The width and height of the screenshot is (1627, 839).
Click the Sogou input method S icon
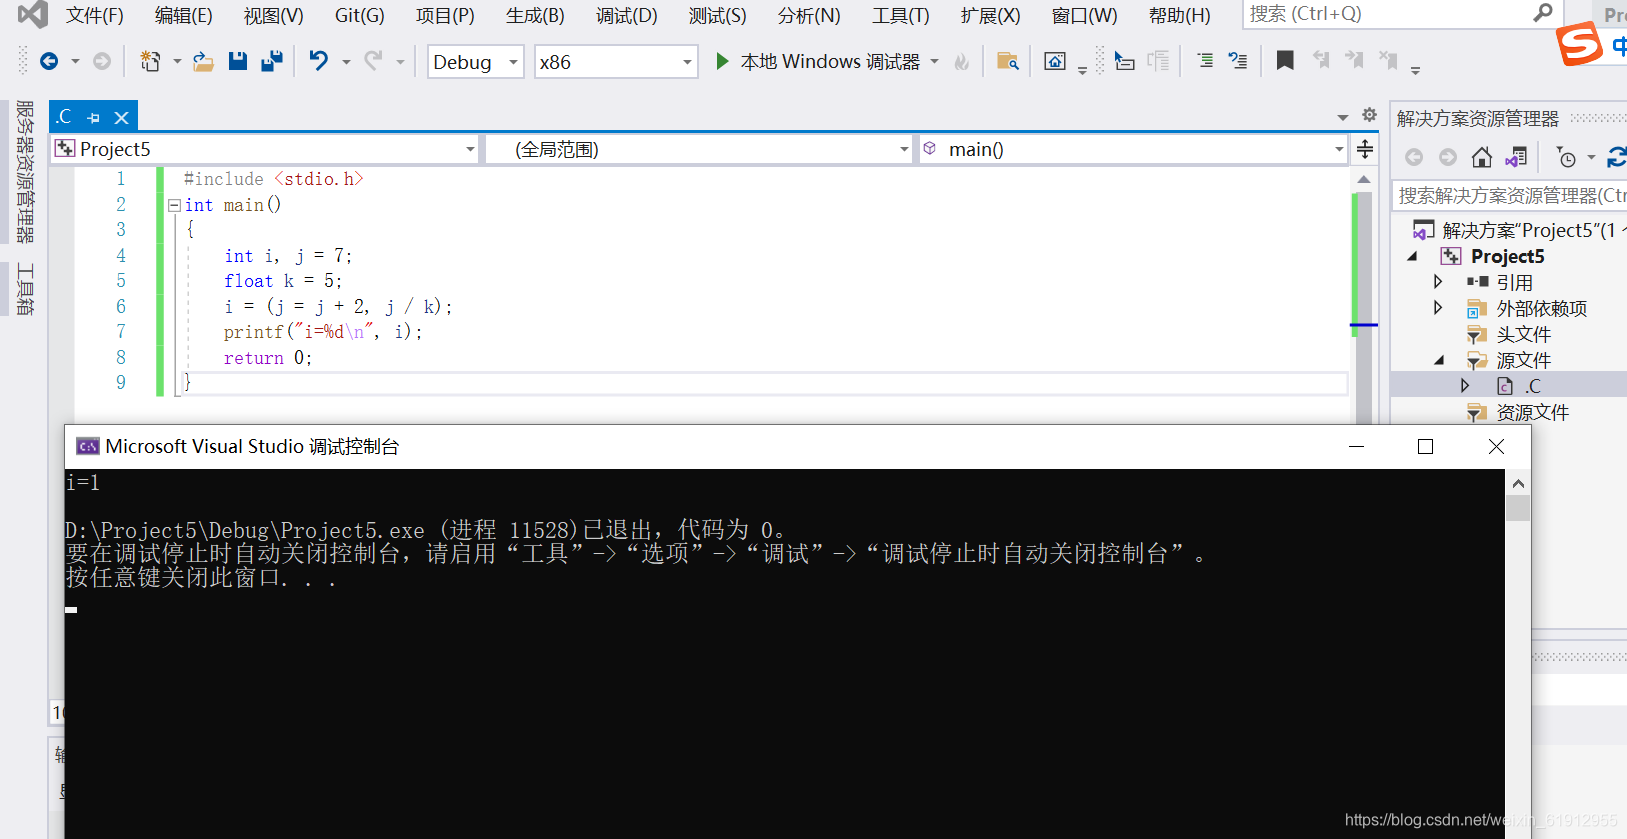(1580, 44)
